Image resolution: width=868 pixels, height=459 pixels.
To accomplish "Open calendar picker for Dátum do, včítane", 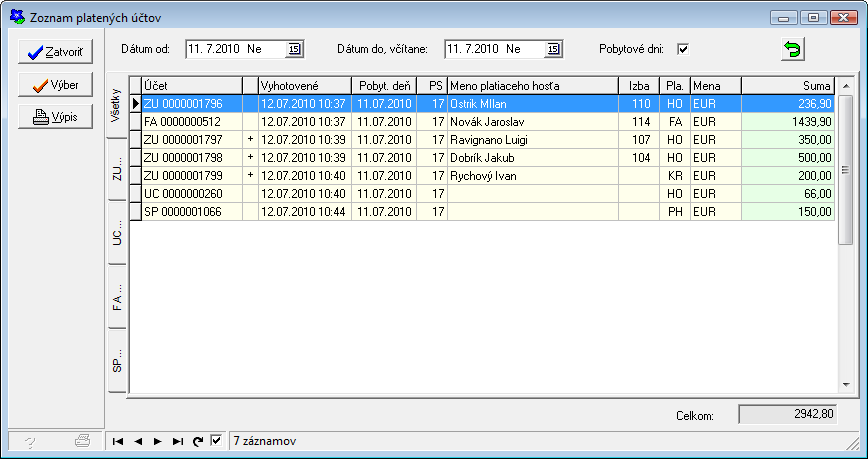I will tap(554, 48).
